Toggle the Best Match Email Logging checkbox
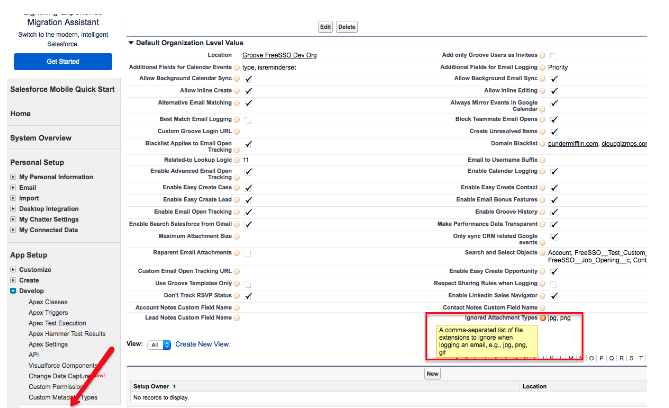Viewport: 669px width, 408px height. pos(248,120)
